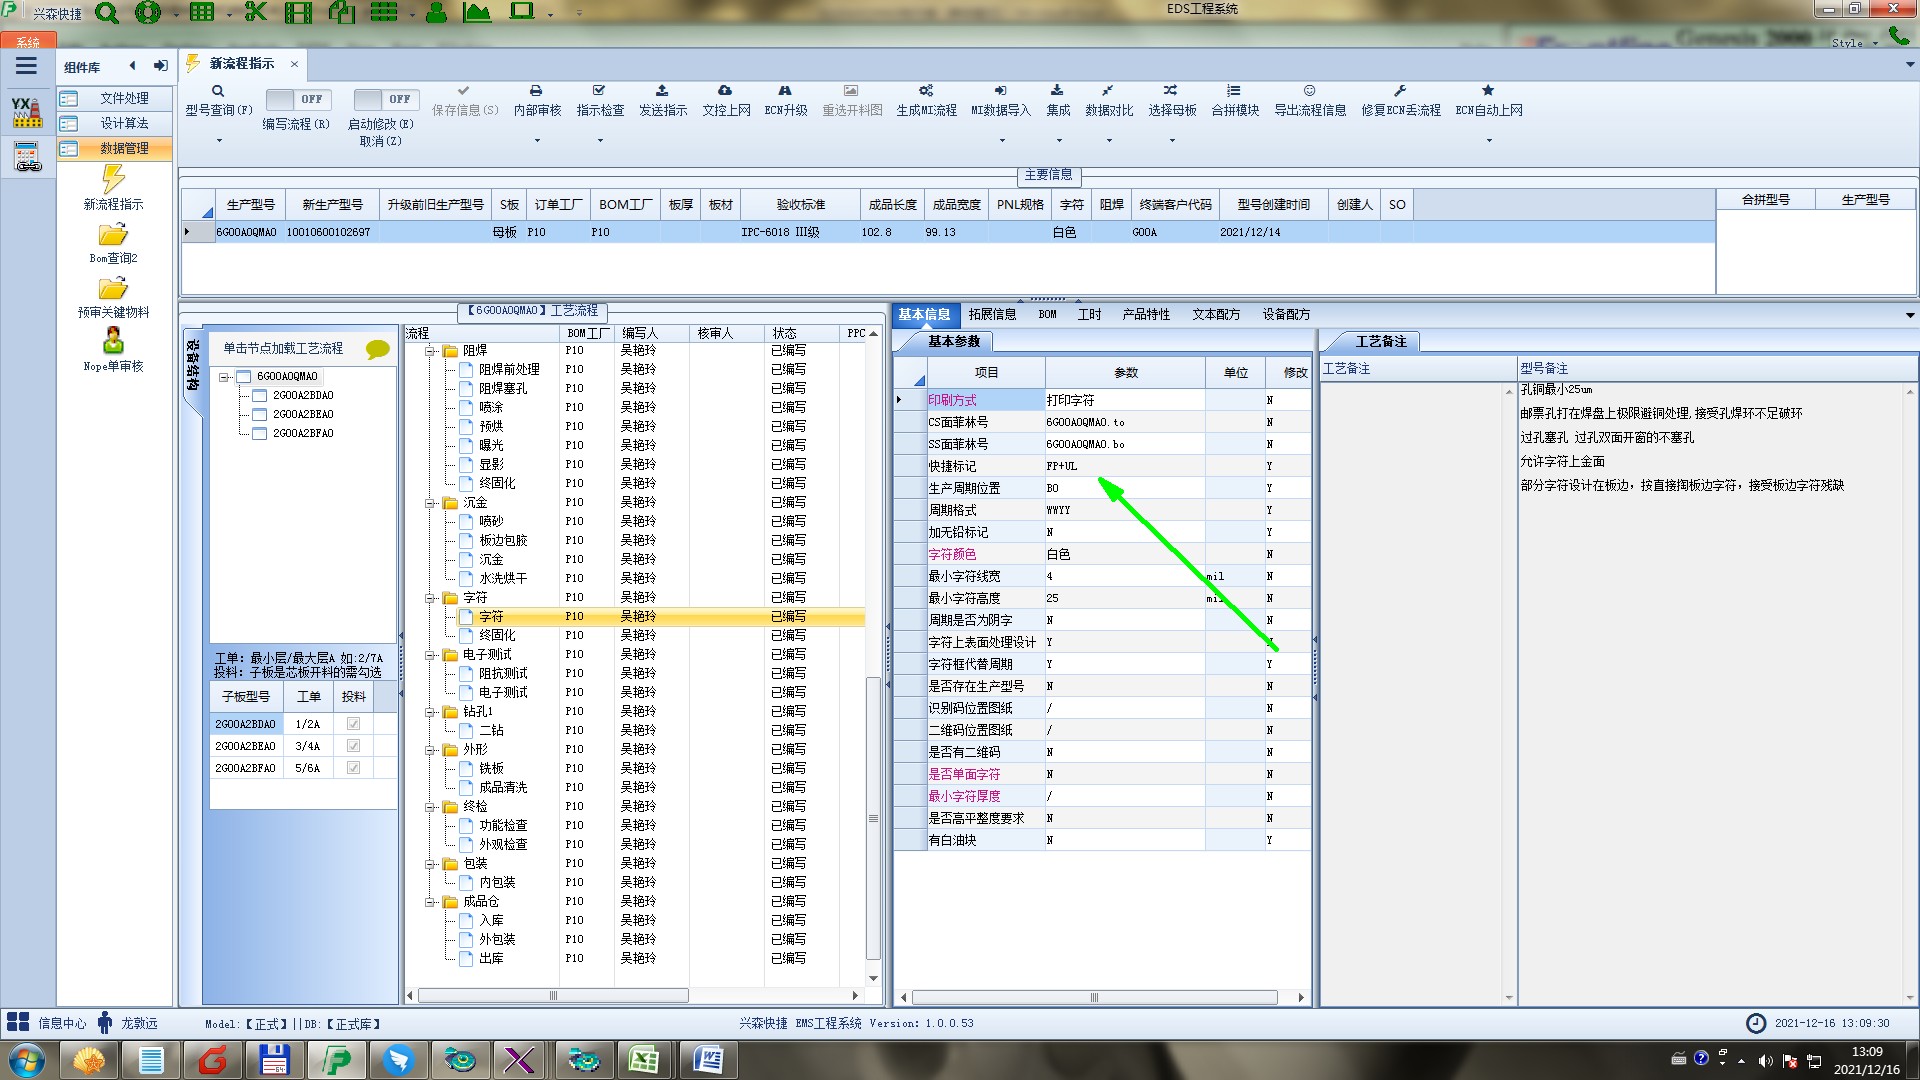
Task: Toggle the 编写流程 OFF switch
Action: click(x=296, y=99)
